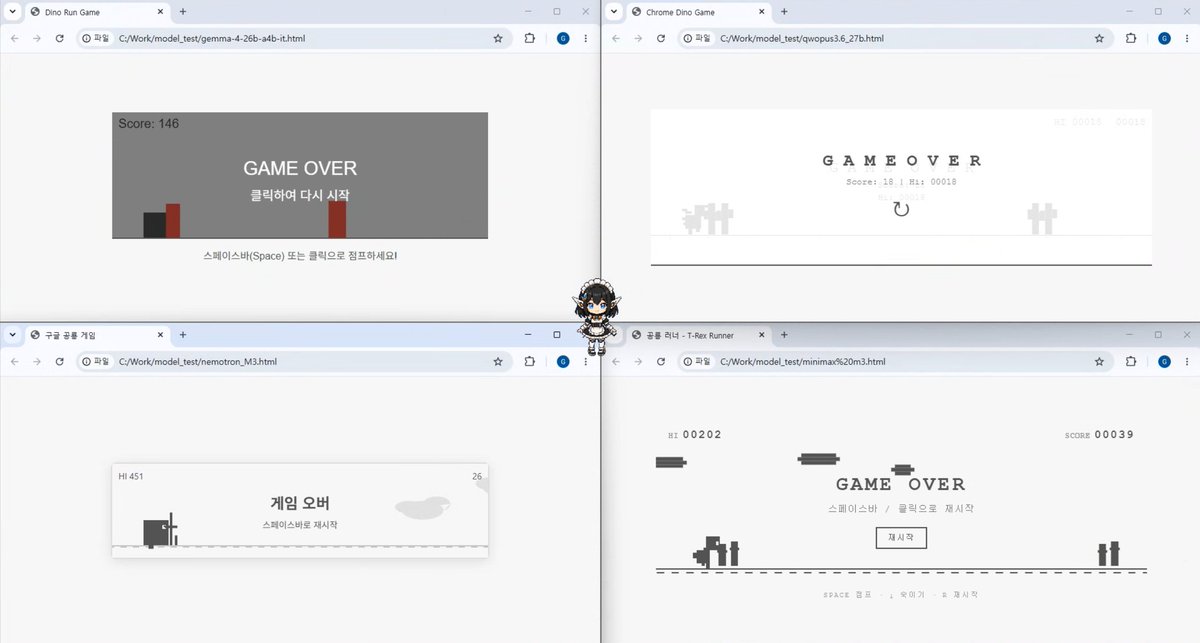
Task: Close the Chrome Dino Game tab
Action: point(762,12)
